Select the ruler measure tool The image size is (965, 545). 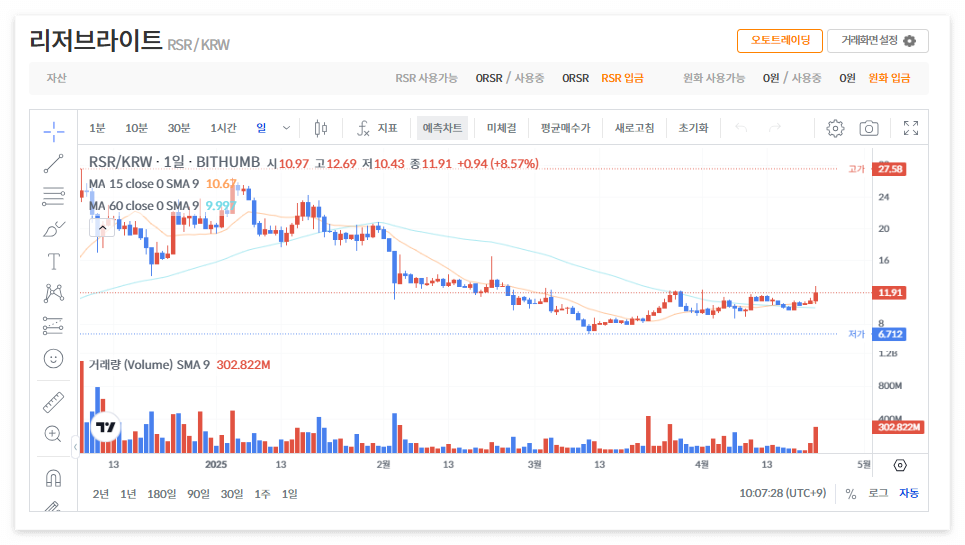pyautogui.click(x=54, y=402)
